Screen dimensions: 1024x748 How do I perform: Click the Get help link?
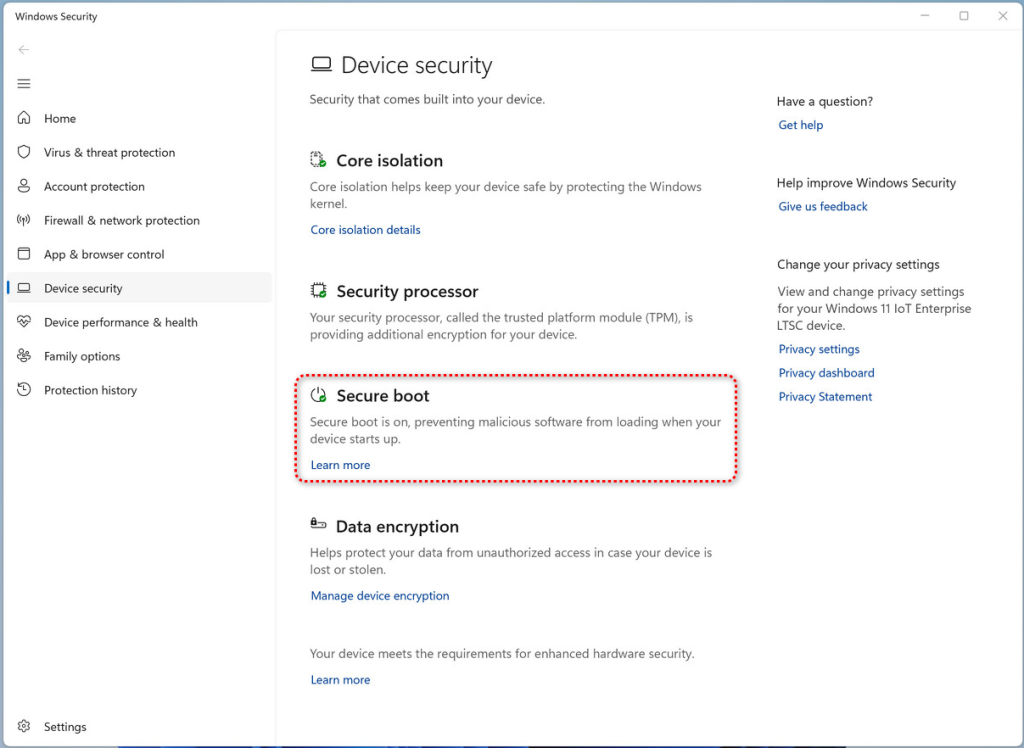click(x=800, y=125)
